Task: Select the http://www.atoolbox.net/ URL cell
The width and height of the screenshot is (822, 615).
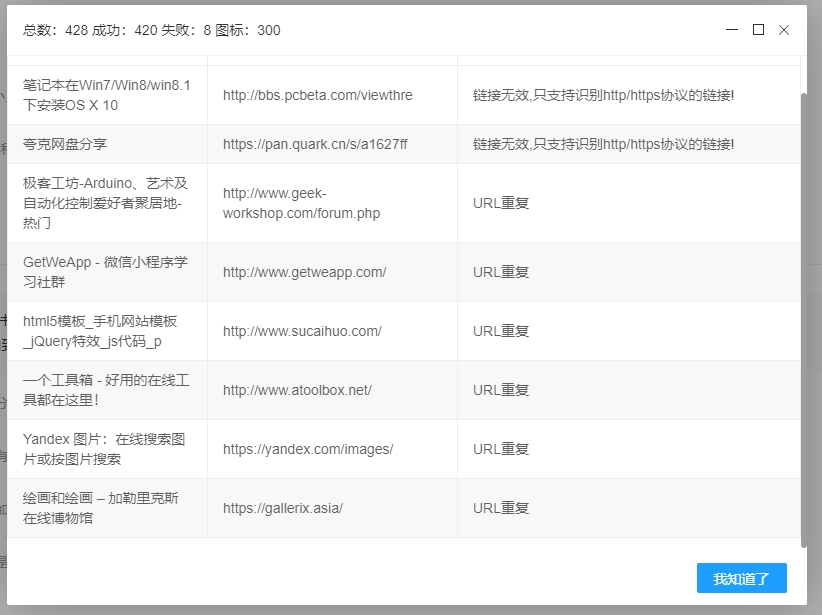Action: pyautogui.click(x=332, y=390)
